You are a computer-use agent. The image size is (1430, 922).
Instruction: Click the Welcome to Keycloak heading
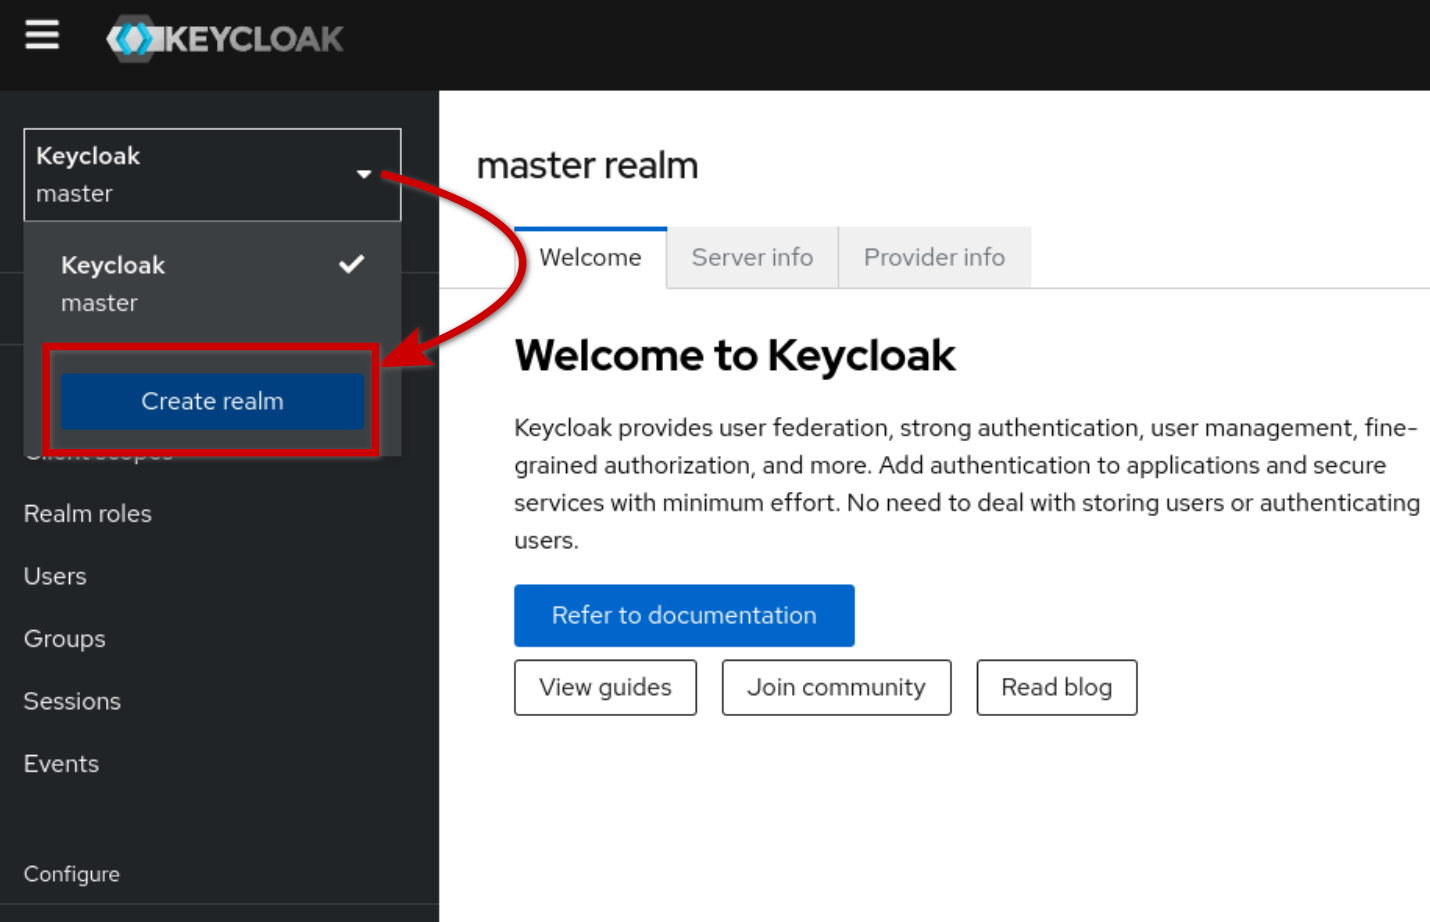click(735, 356)
